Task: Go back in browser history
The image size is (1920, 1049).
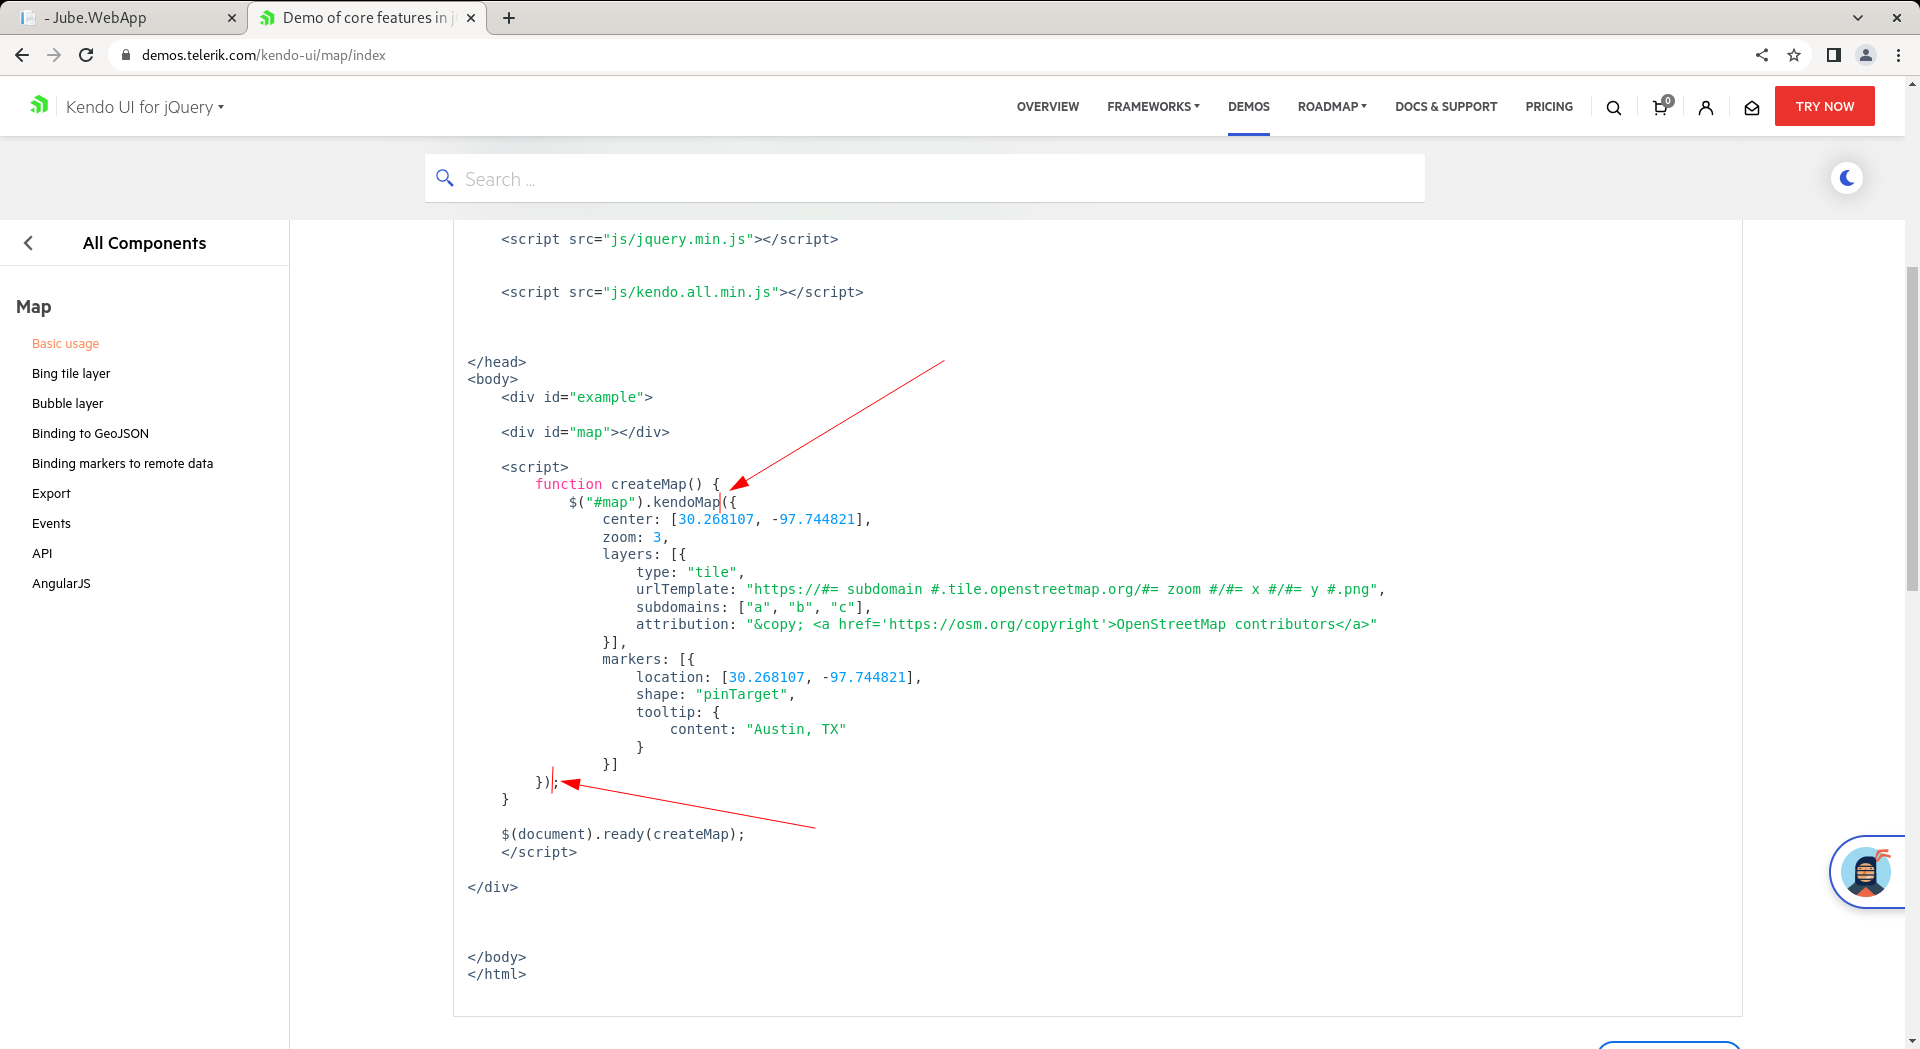Action: pos(22,55)
